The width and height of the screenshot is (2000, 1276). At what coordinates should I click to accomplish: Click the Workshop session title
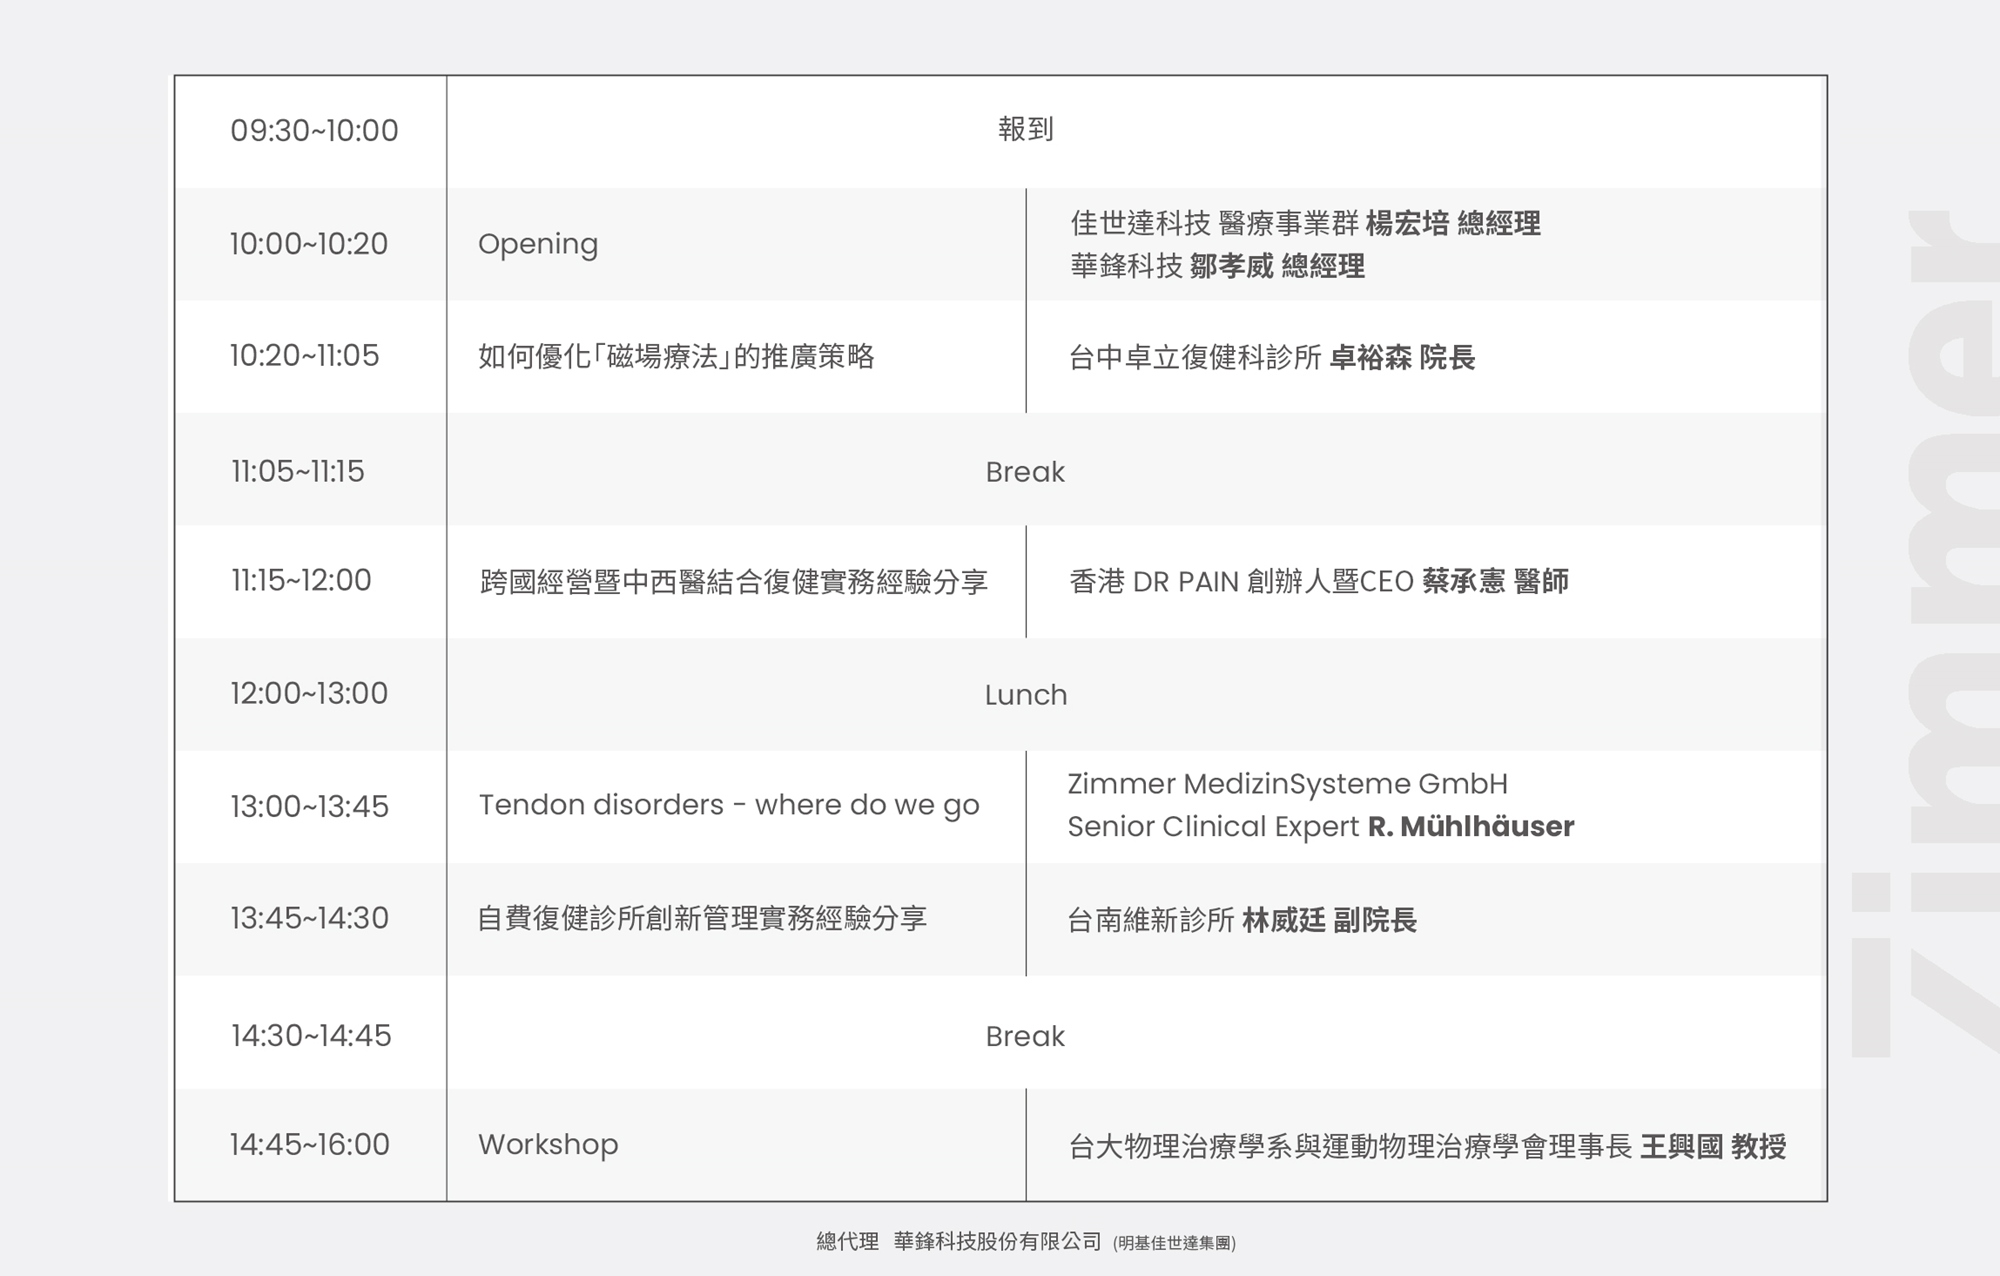(548, 1144)
